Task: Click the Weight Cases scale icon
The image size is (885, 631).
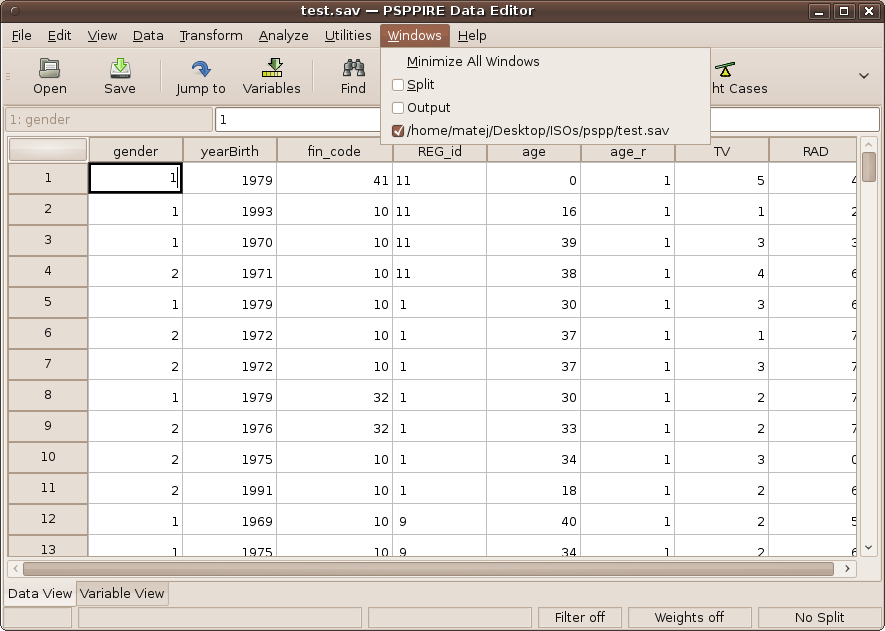Action: (725, 69)
